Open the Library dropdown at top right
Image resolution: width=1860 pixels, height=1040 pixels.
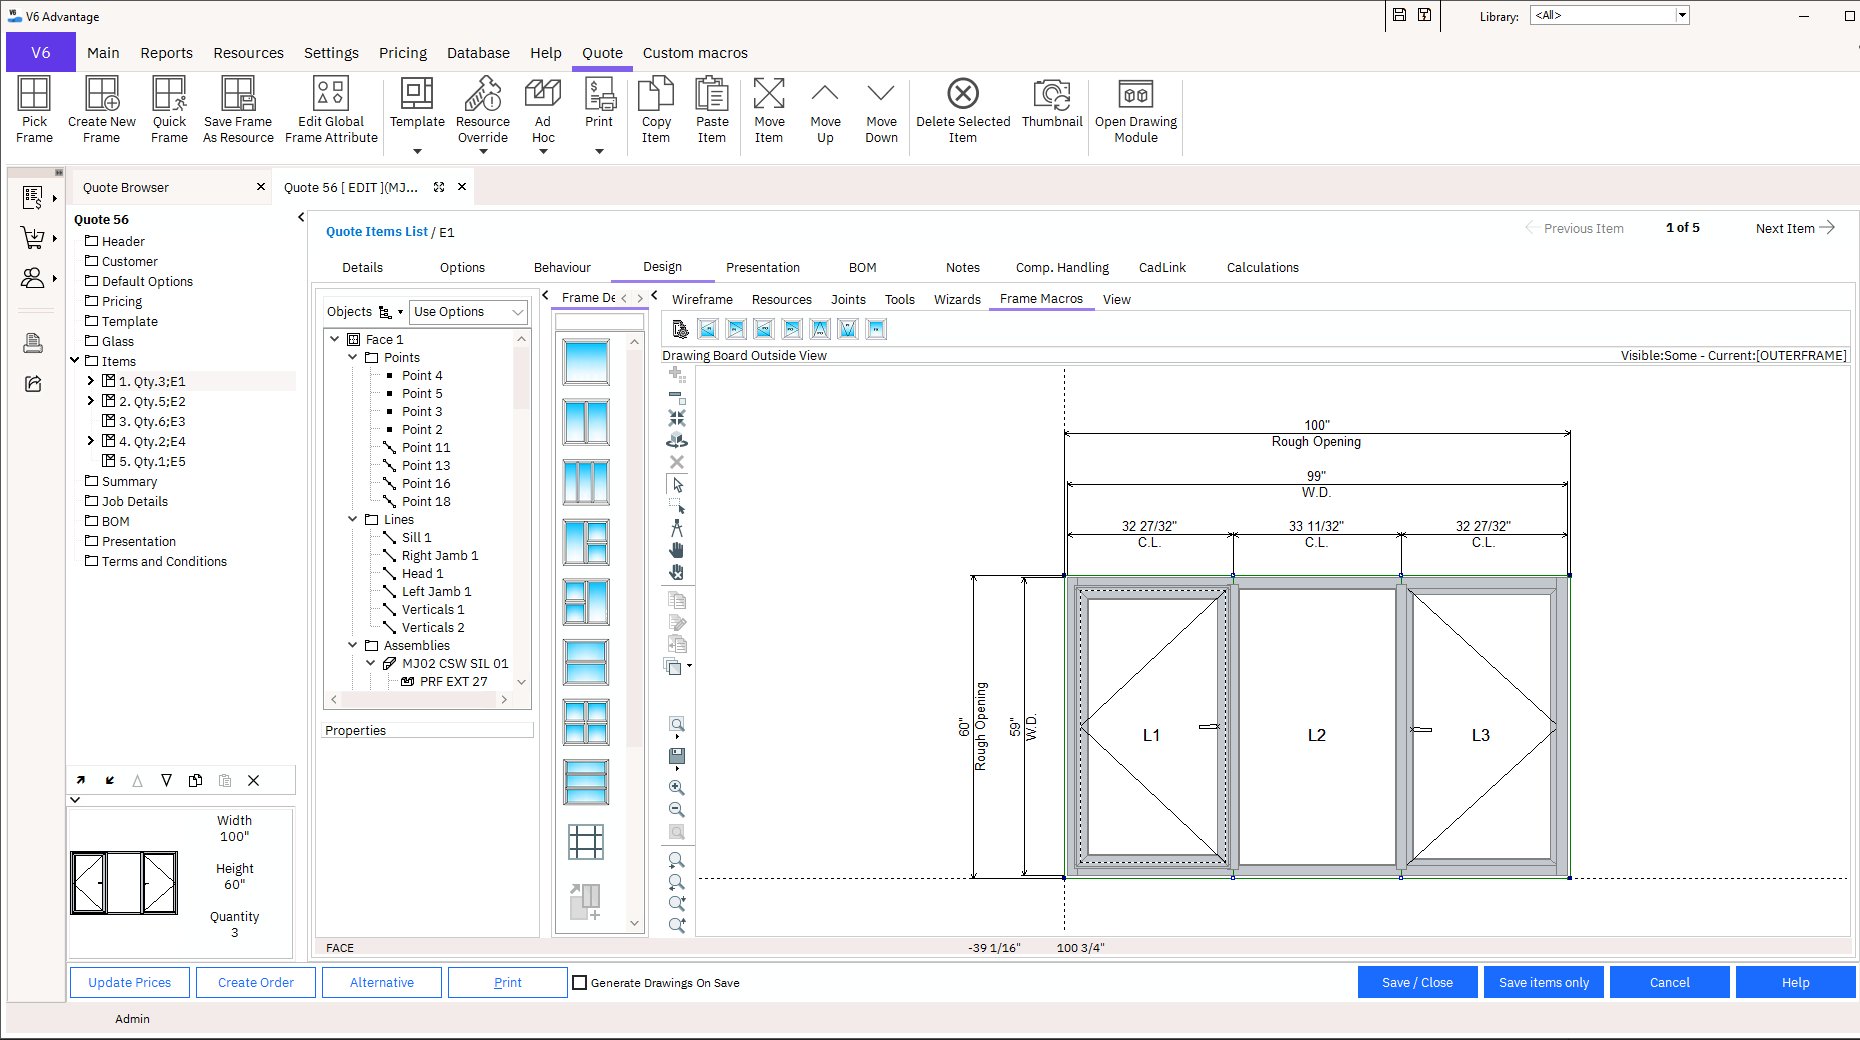click(1683, 15)
